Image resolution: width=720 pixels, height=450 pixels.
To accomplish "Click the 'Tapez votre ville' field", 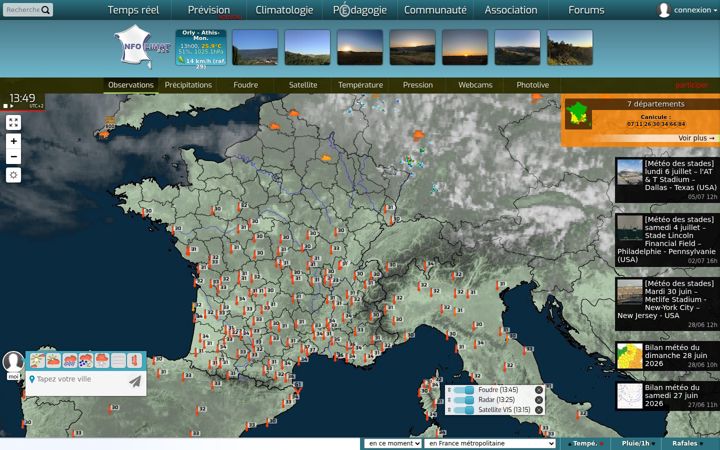I will point(80,379).
